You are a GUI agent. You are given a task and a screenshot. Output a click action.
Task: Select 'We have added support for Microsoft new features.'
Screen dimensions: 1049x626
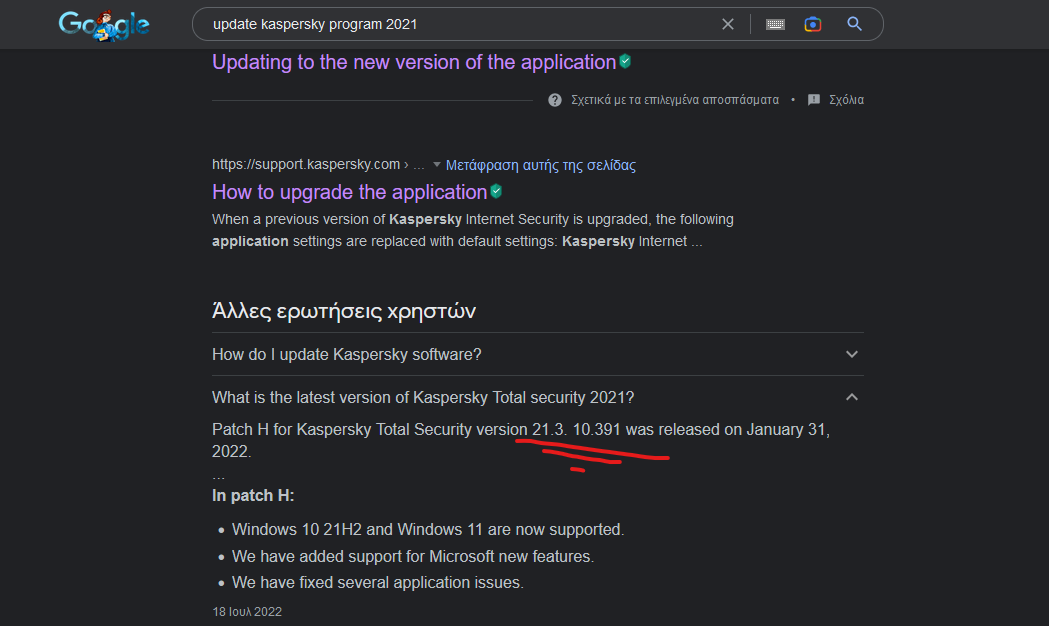pyautogui.click(x=413, y=556)
